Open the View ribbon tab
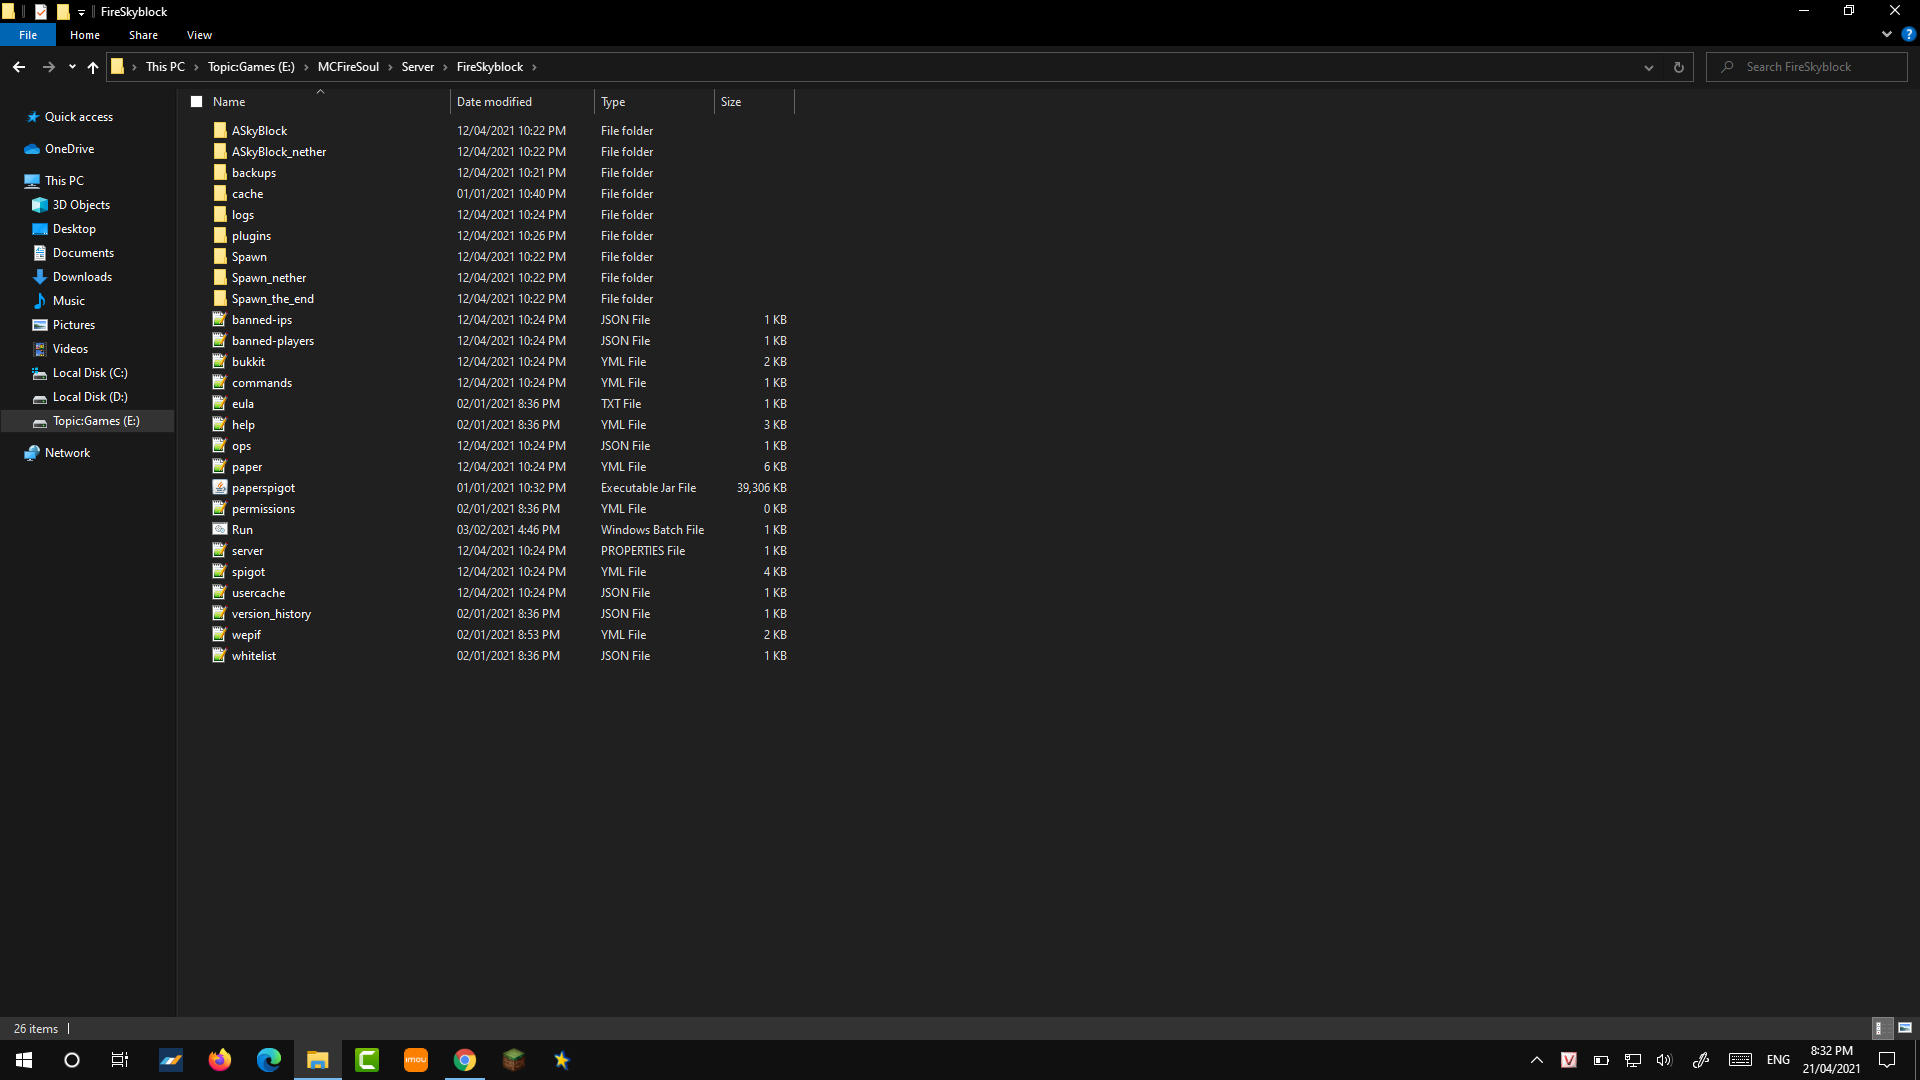Screen dimensions: 1920x1080 coord(199,35)
